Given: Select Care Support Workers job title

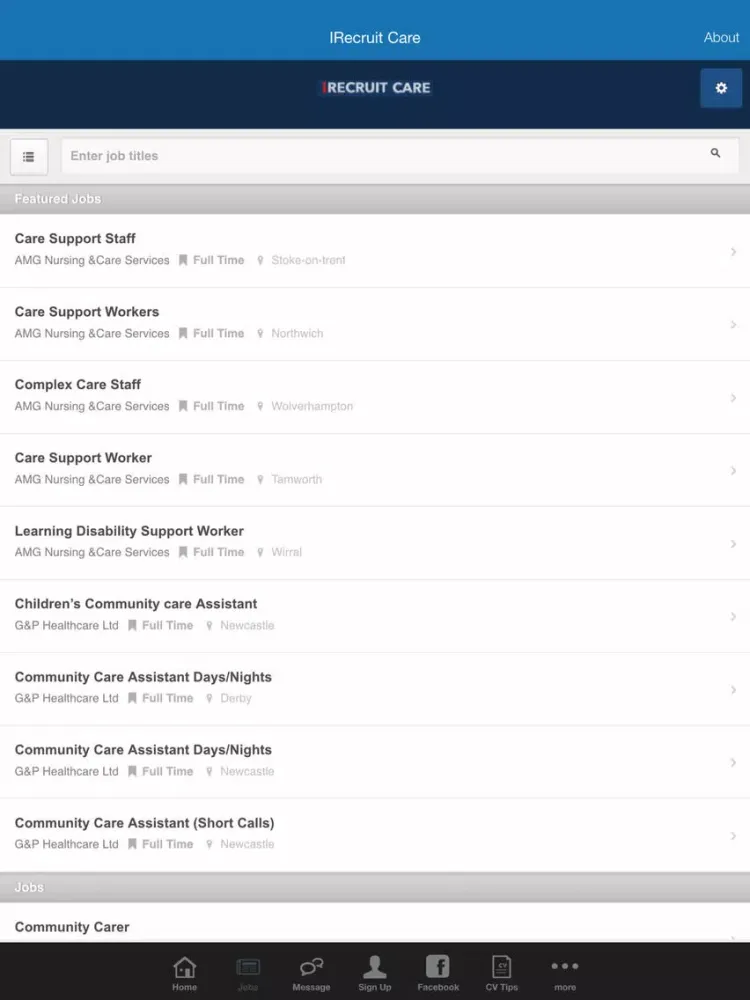Looking at the screenshot, I should point(87,312).
